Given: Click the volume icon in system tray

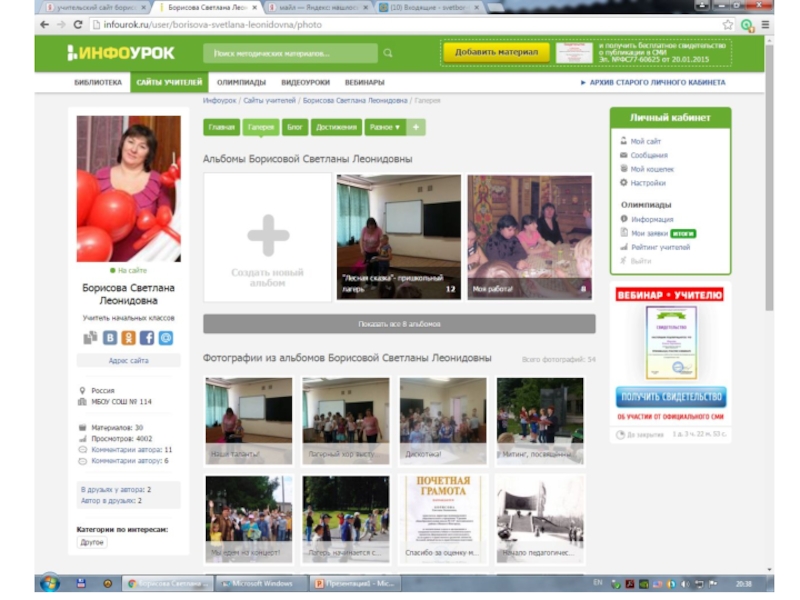Looking at the screenshot, I should point(685,584).
